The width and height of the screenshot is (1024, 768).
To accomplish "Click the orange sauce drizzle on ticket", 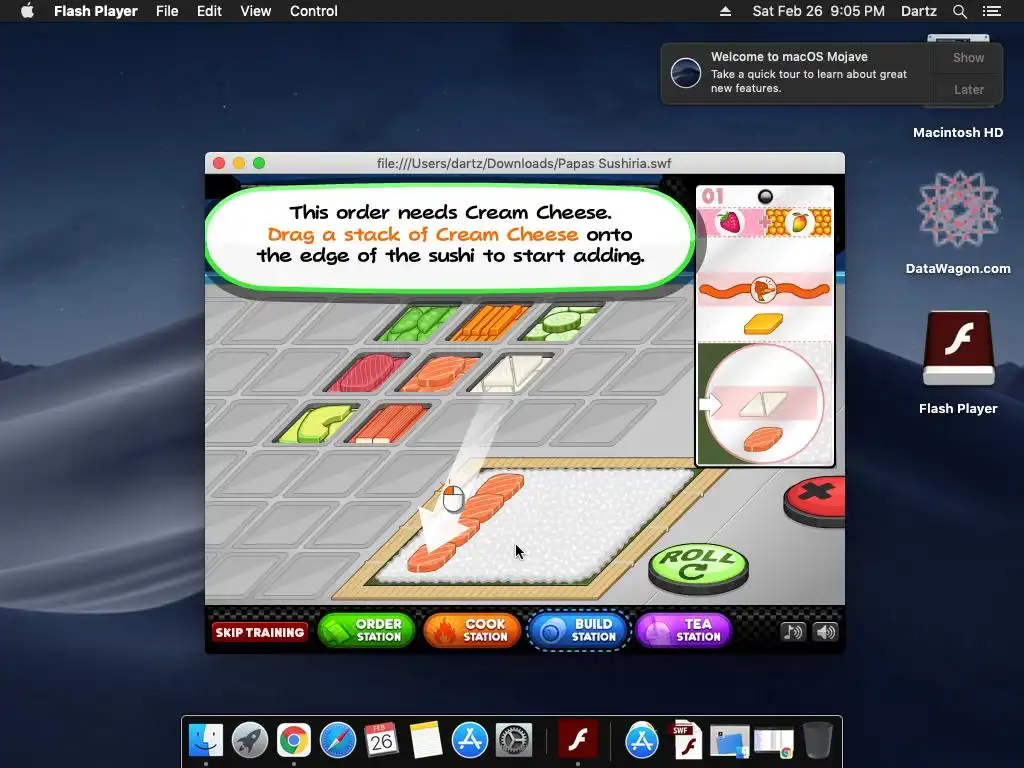I will coord(764,289).
